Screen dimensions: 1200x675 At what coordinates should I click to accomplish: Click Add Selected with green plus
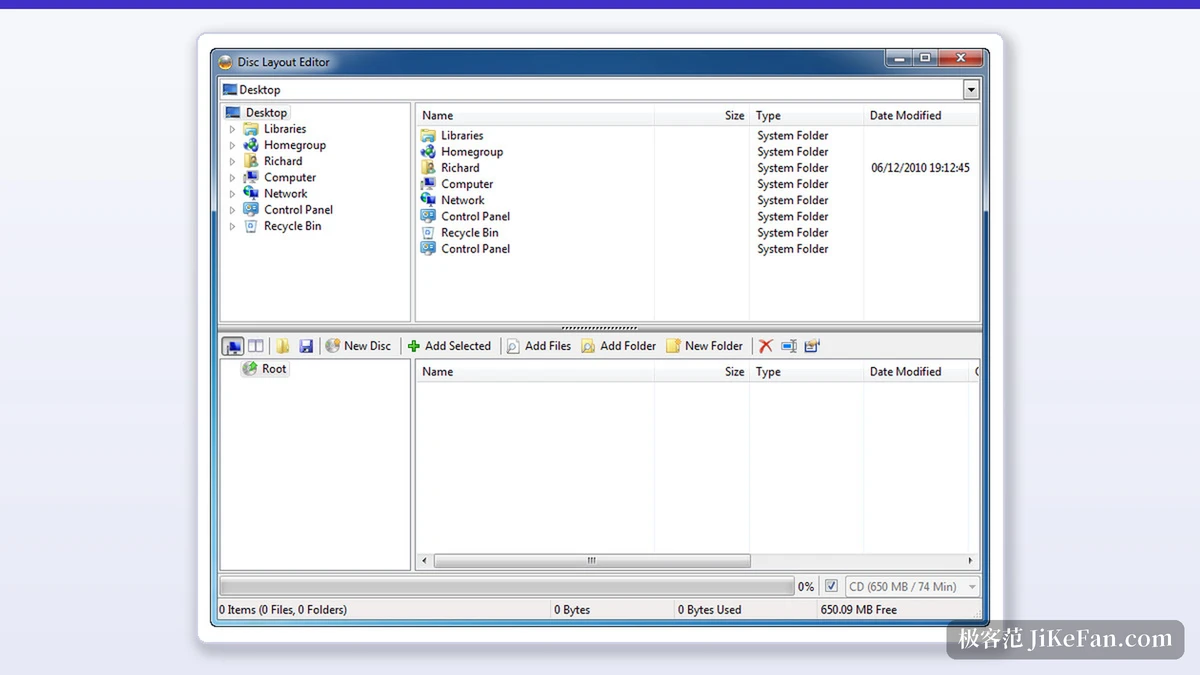(449, 346)
